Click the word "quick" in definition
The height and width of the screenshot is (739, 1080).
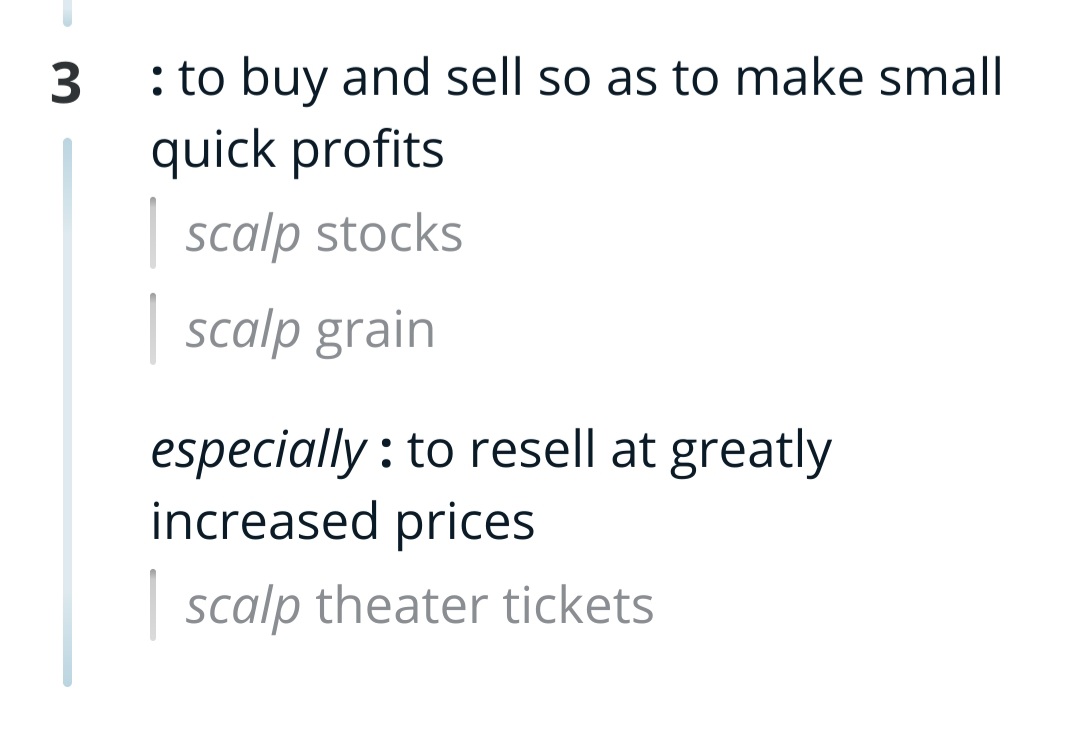coord(213,152)
